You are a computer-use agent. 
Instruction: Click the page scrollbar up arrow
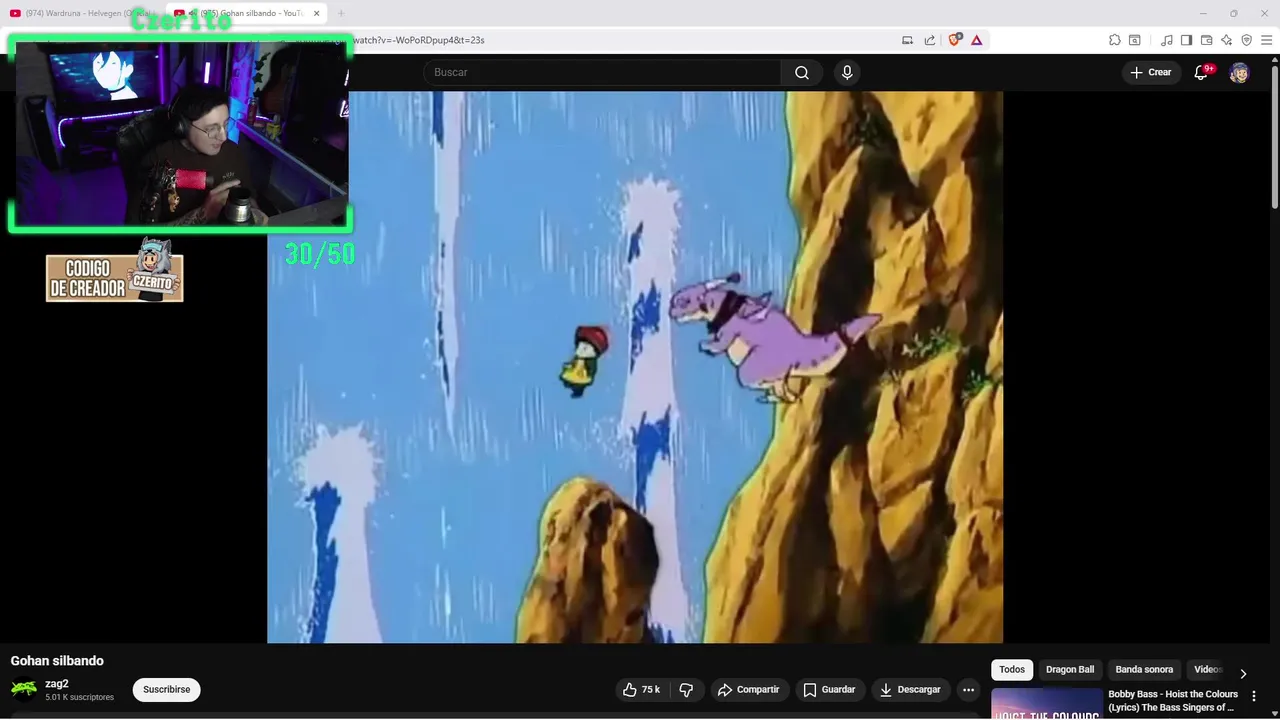pyautogui.click(x=1274, y=60)
